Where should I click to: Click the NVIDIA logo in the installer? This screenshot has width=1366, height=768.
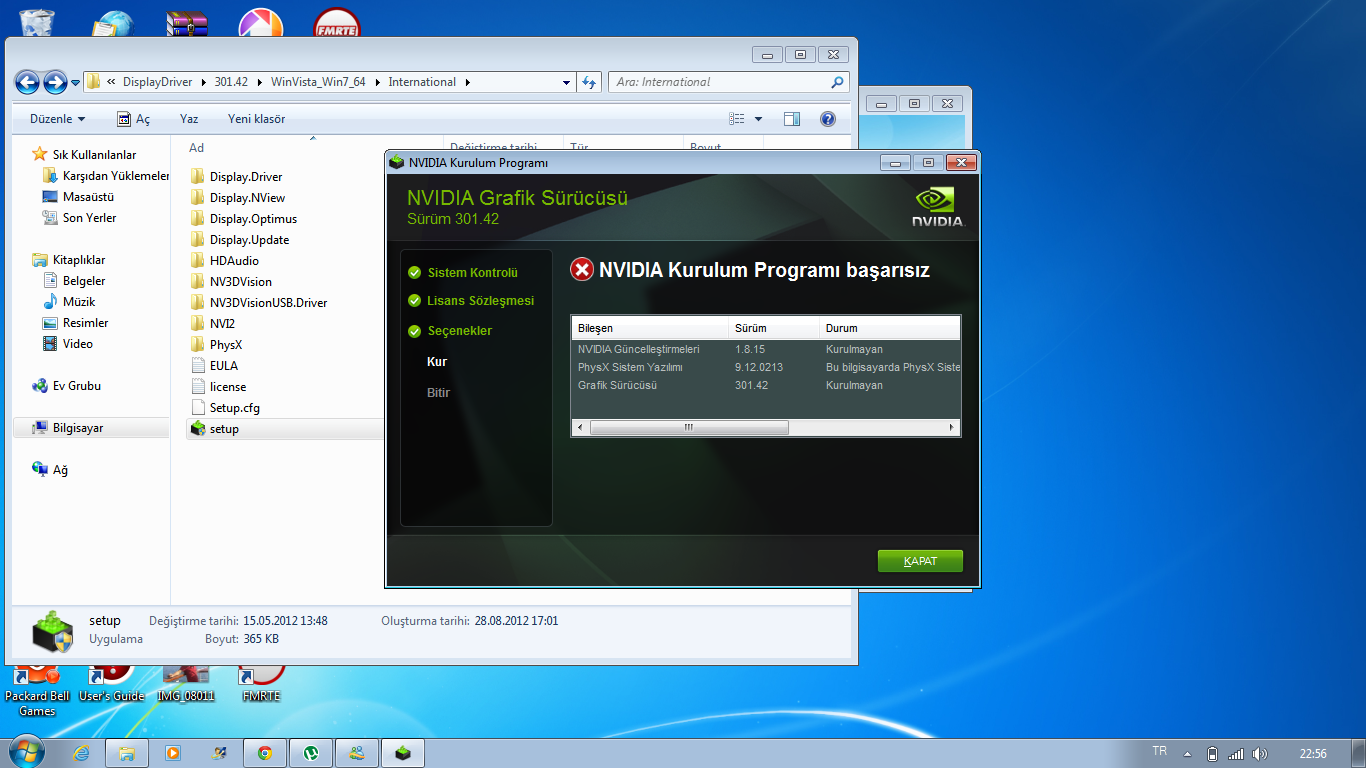(x=937, y=208)
